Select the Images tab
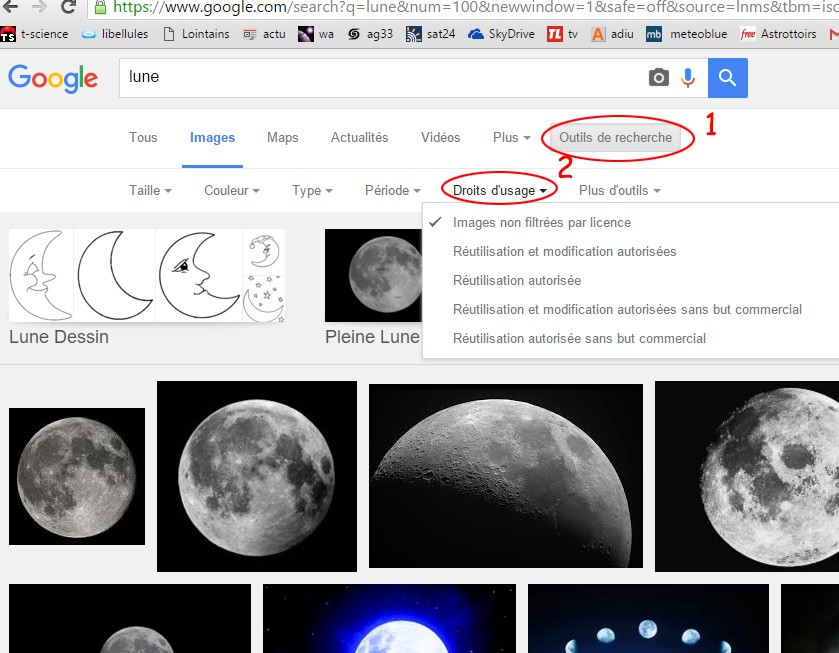 pyautogui.click(x=212, y=138)
